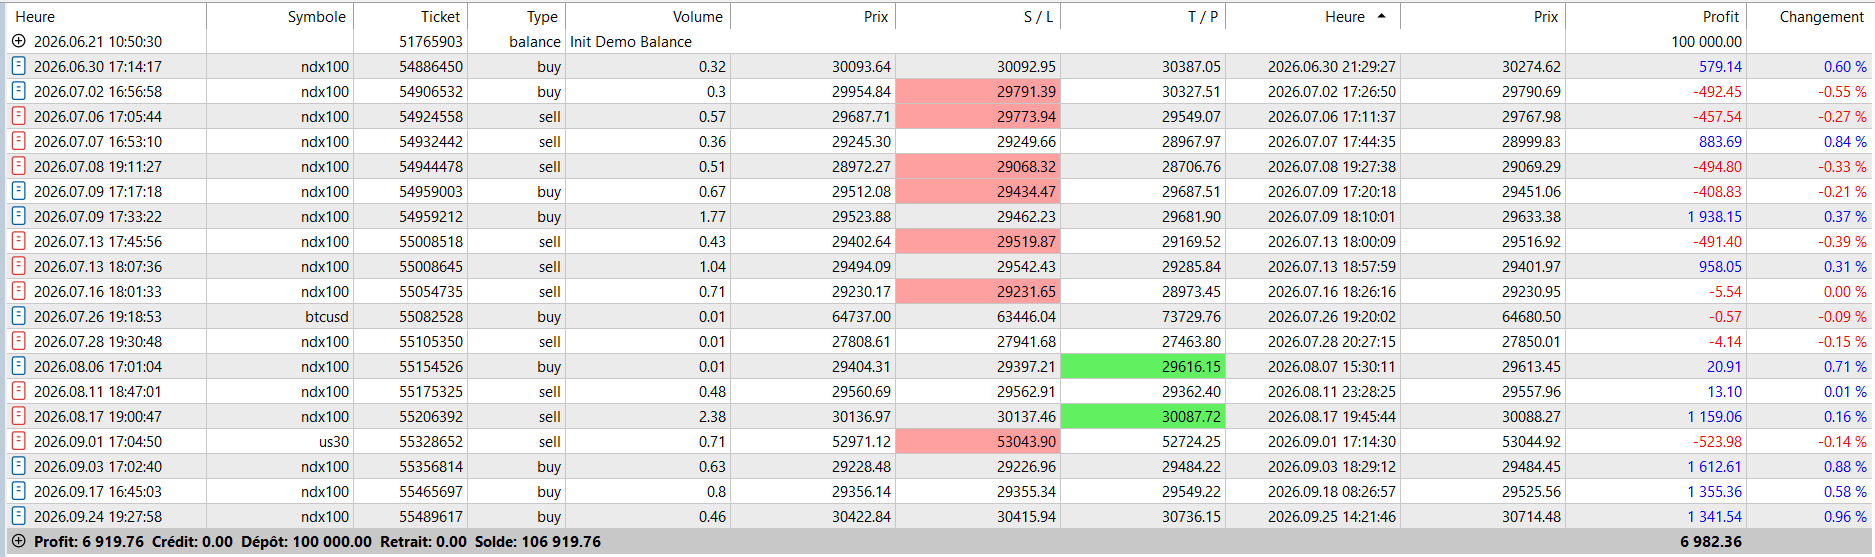Click the total 6 982.36 in footer
1875x557 pixels.
tap(1710, 541)
